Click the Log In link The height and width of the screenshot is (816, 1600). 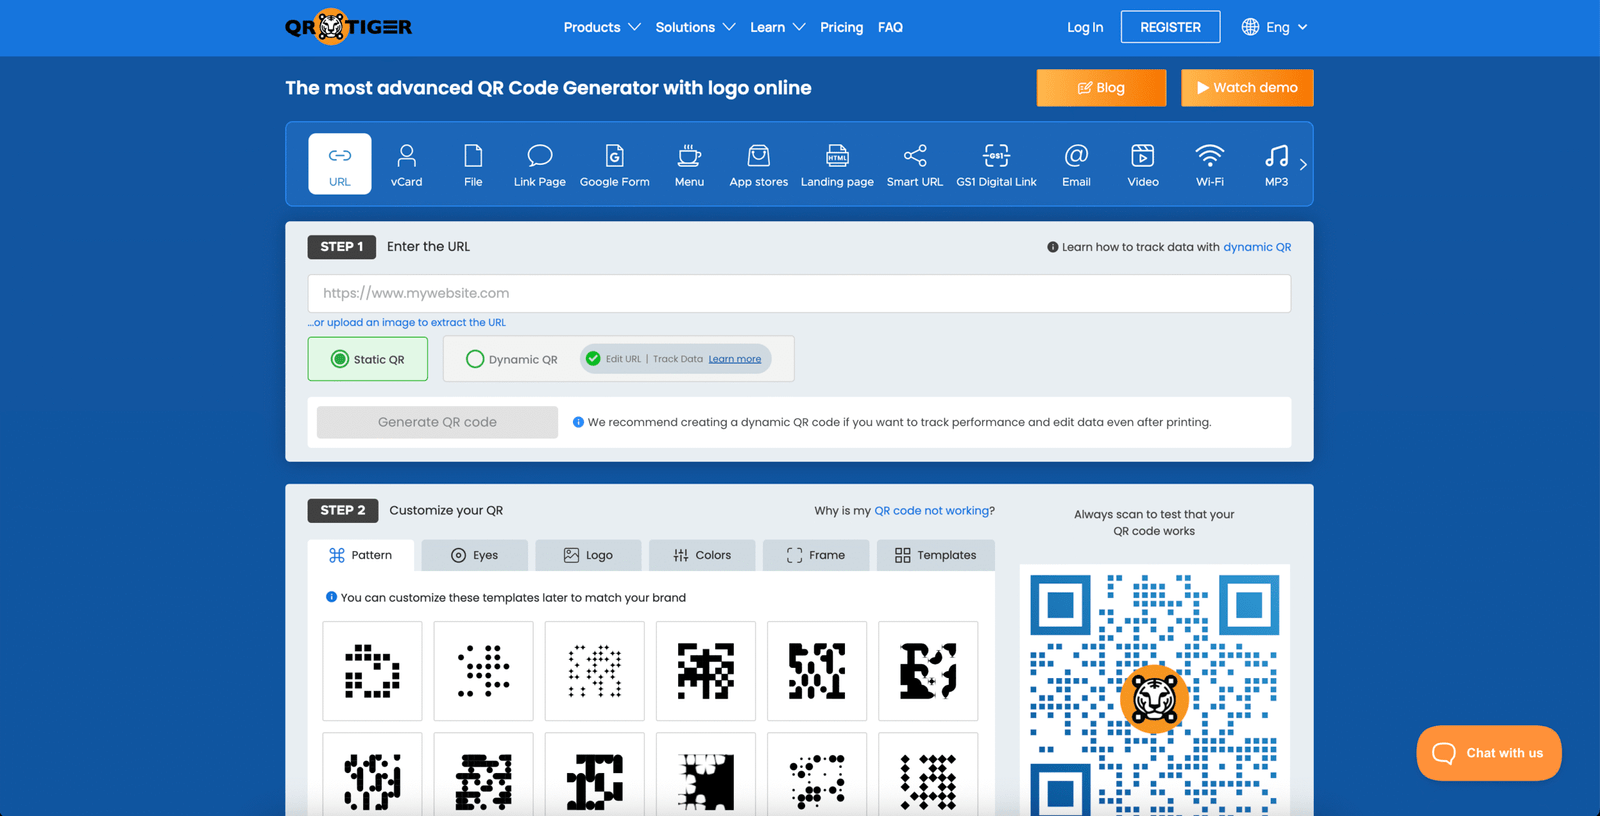[x=1085, y=27]
